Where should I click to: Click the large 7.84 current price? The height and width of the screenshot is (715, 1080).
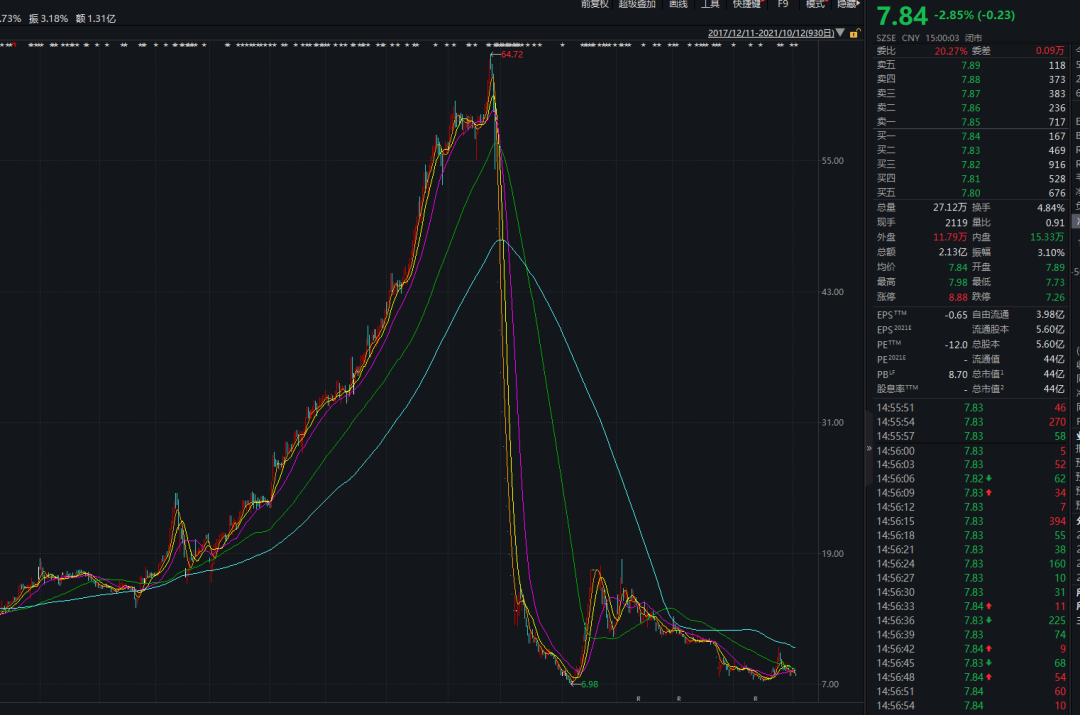[901, 16]
